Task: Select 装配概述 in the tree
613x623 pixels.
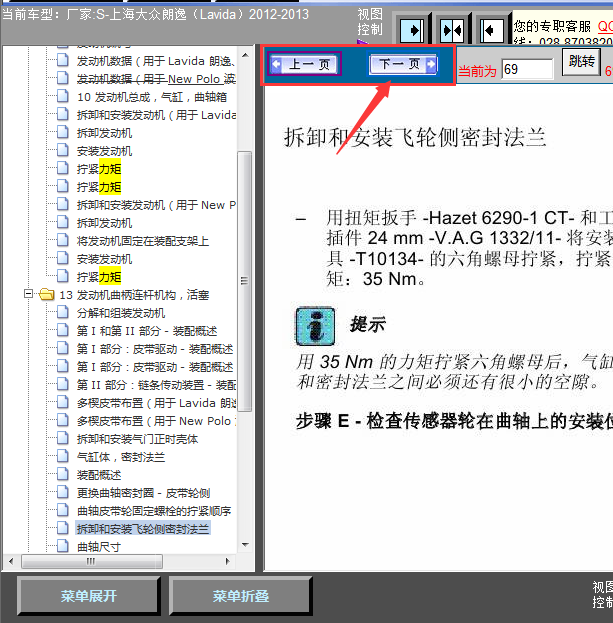Action: point(99,475)
